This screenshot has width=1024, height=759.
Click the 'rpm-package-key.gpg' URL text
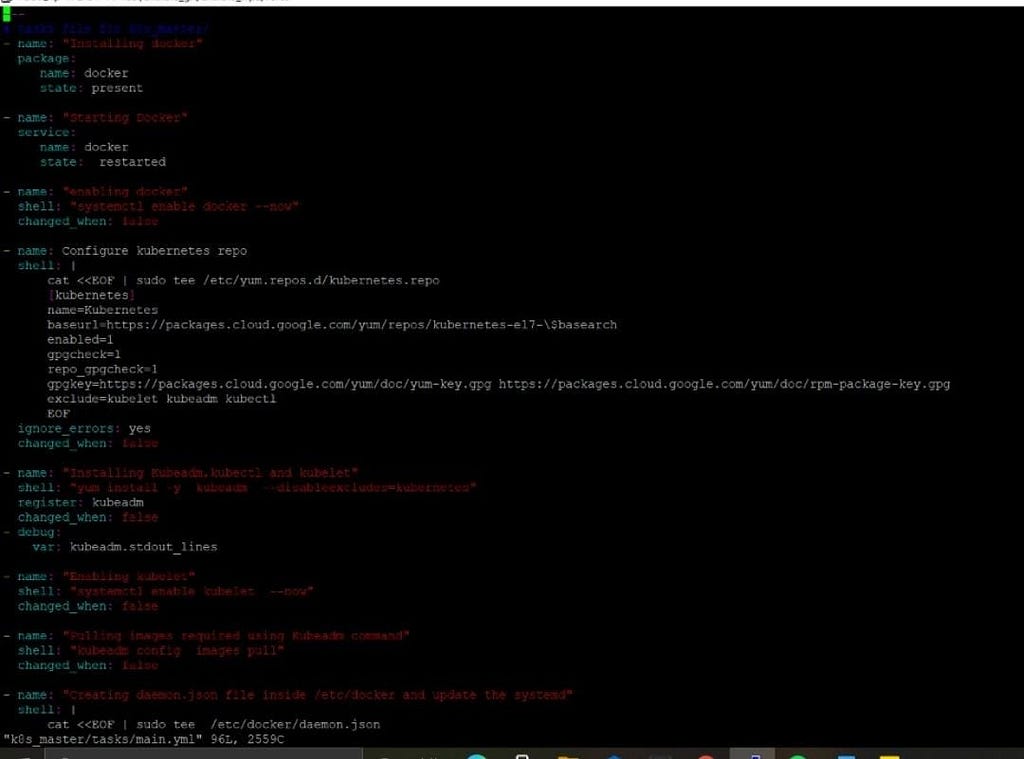[x=880, y=384]
